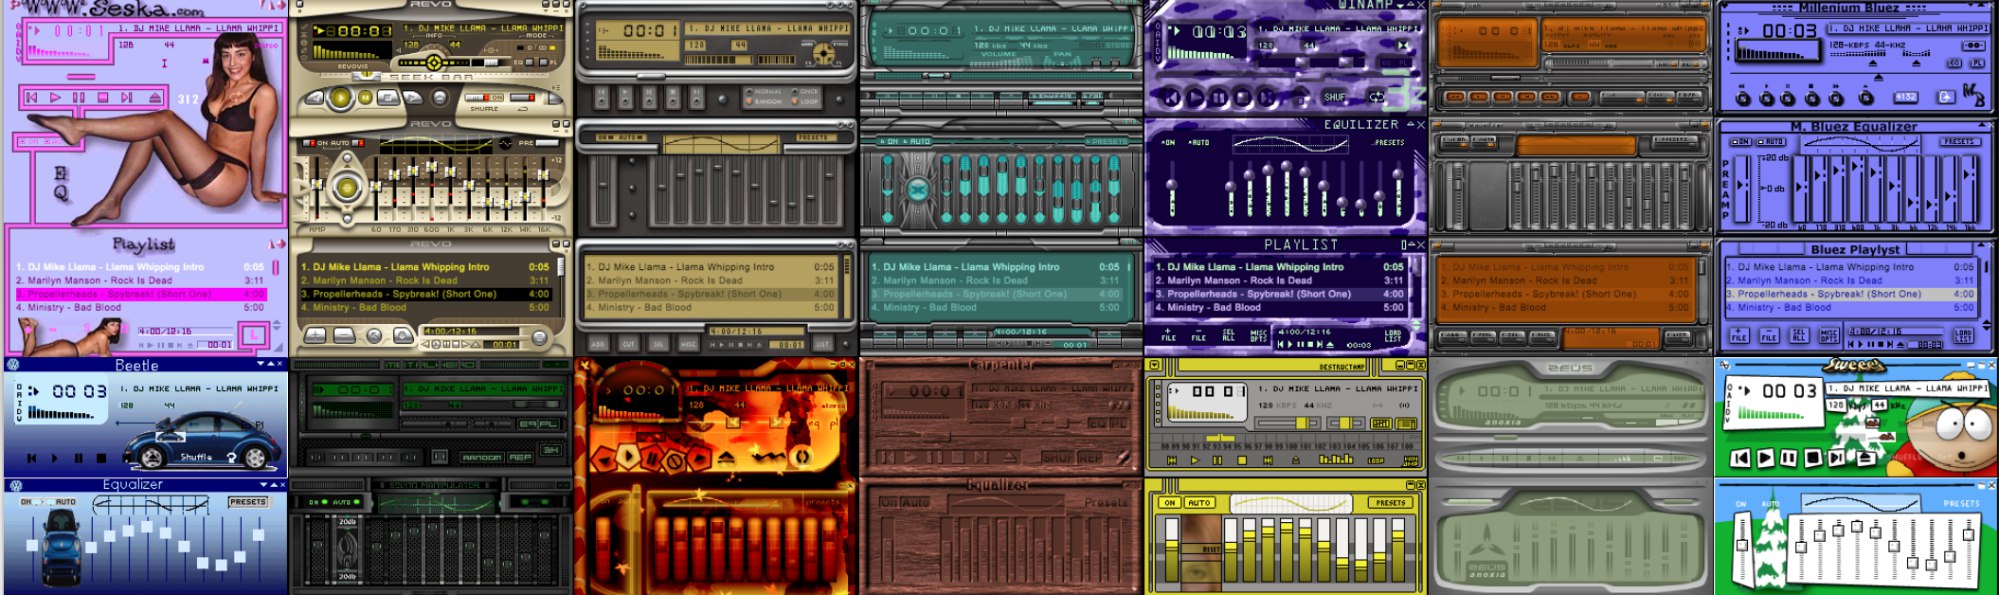Open the top-left menu arrow on Destructamp
This screenshot has width=1999, height=595.
(1153, 365)
